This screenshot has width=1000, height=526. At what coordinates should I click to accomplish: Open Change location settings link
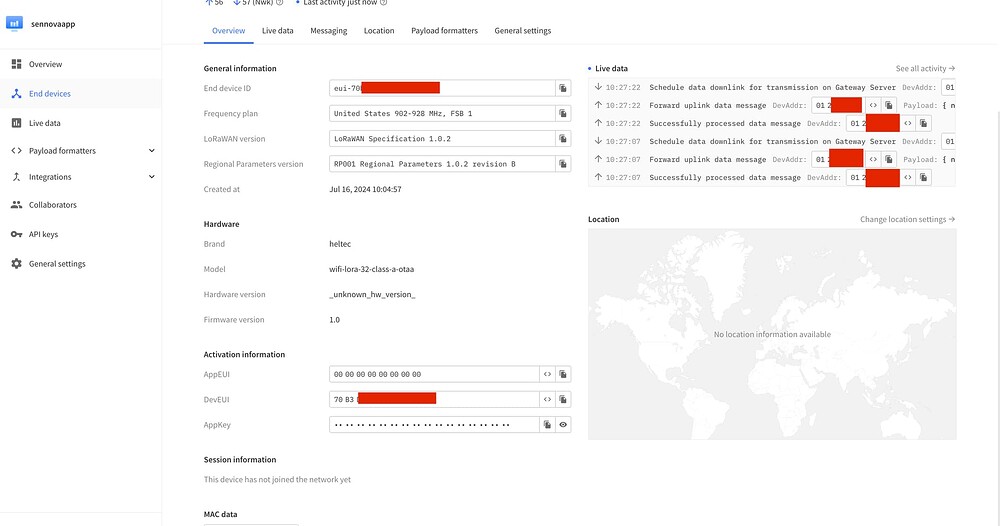point(907,219)
